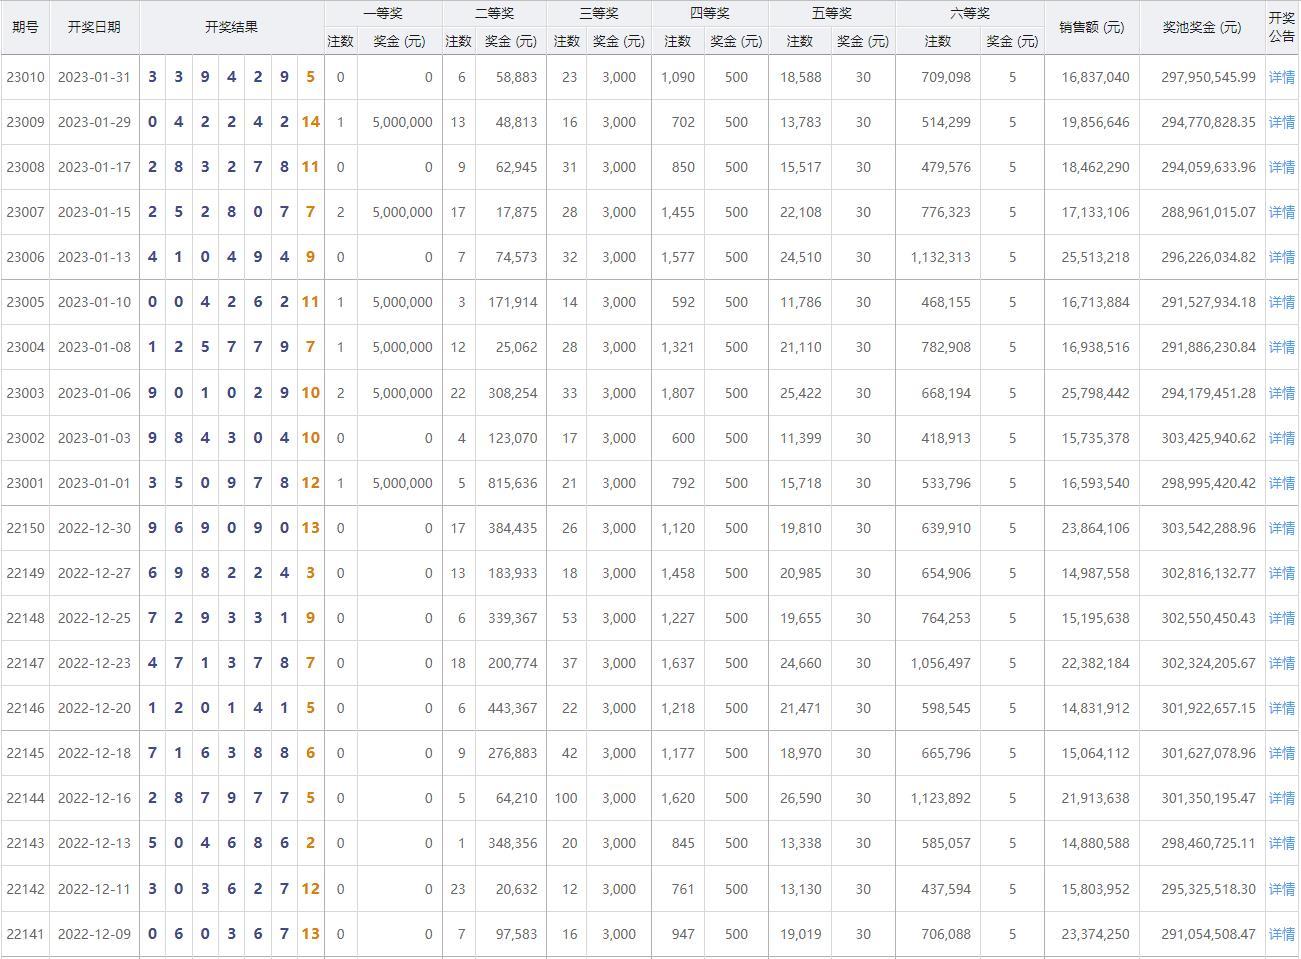1301x959 pixels.
Task: Open 详情 link for draw 23010
Action: [1281, 77]
